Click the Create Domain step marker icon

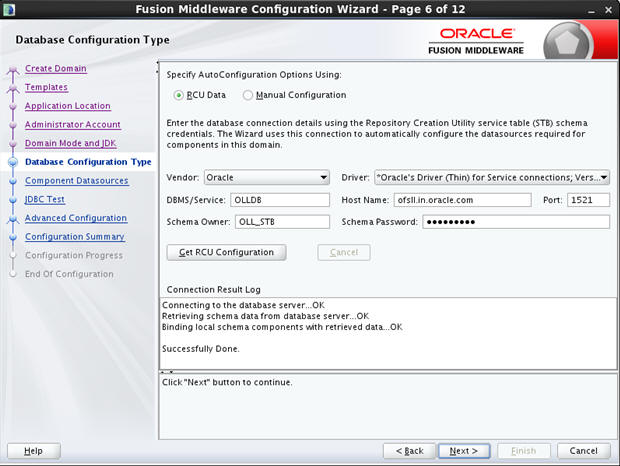pos(13,70)
